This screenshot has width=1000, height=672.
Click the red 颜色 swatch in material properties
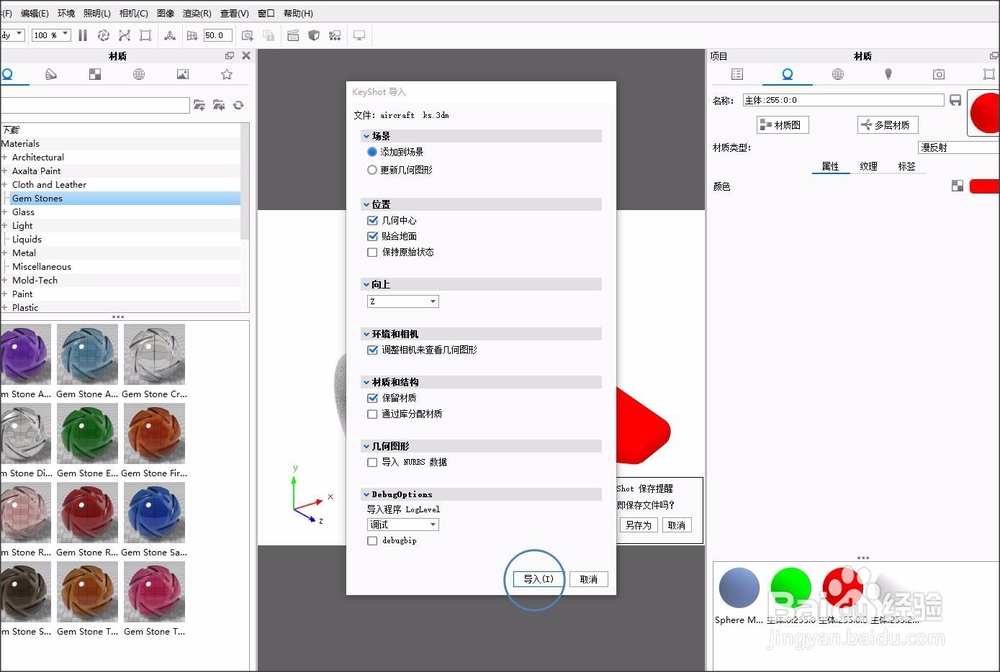pyautogui.click(x=984, y=186)
